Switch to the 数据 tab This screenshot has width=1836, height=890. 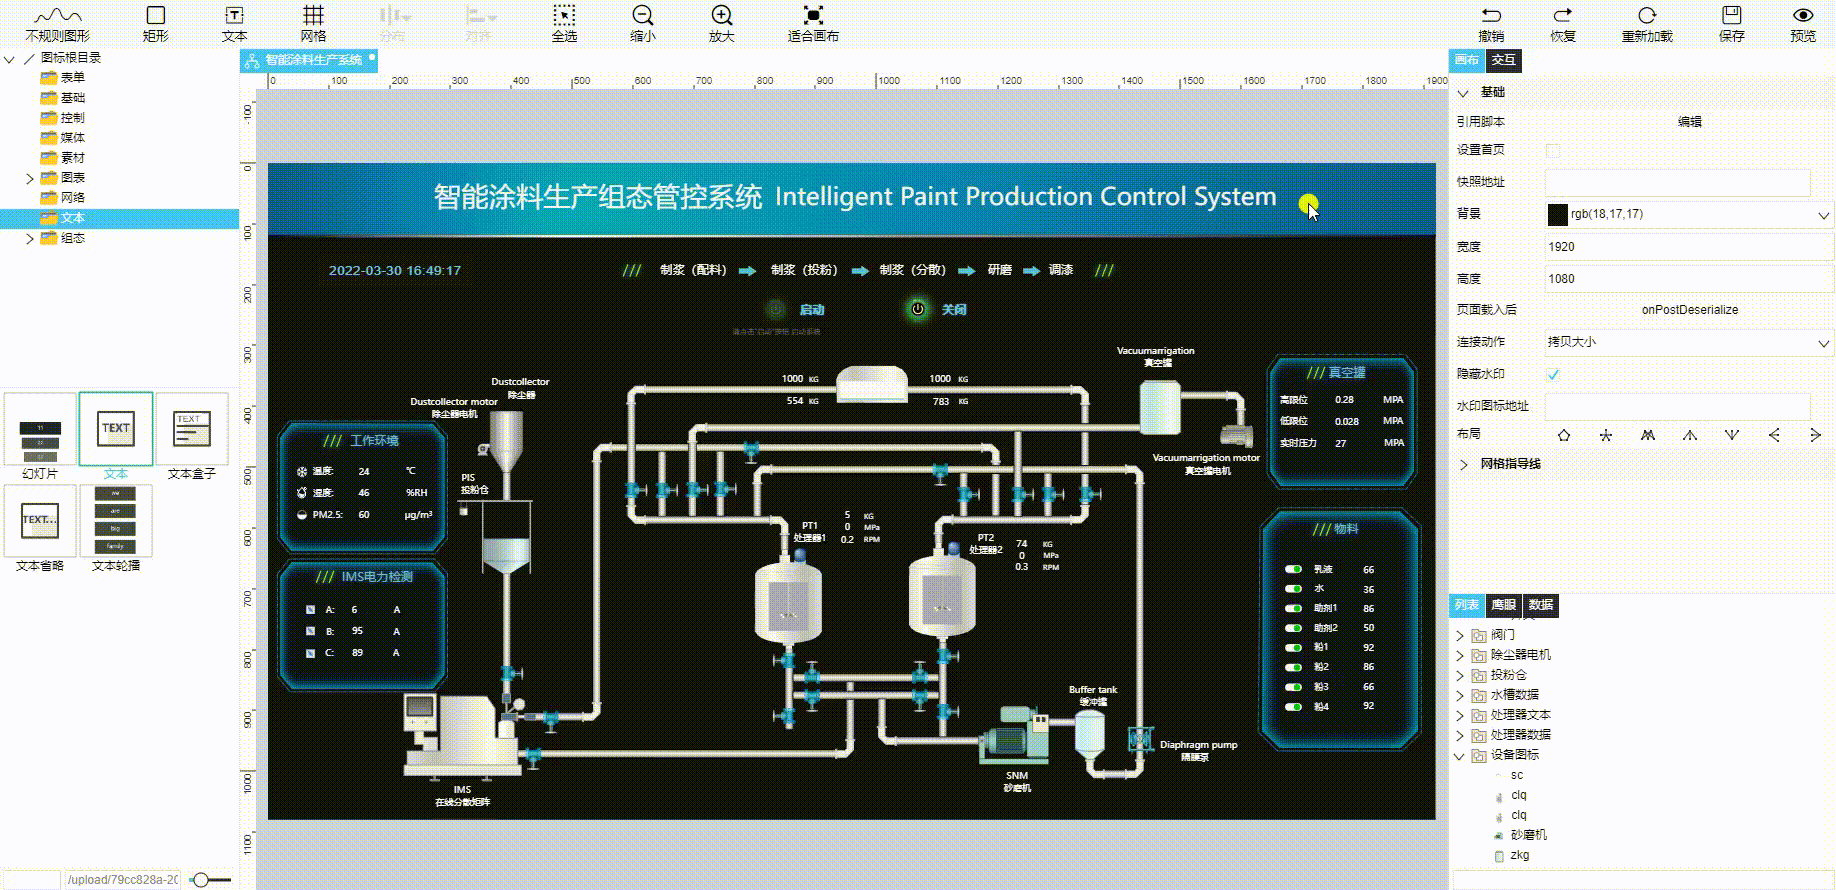(x=1541, y=605)
